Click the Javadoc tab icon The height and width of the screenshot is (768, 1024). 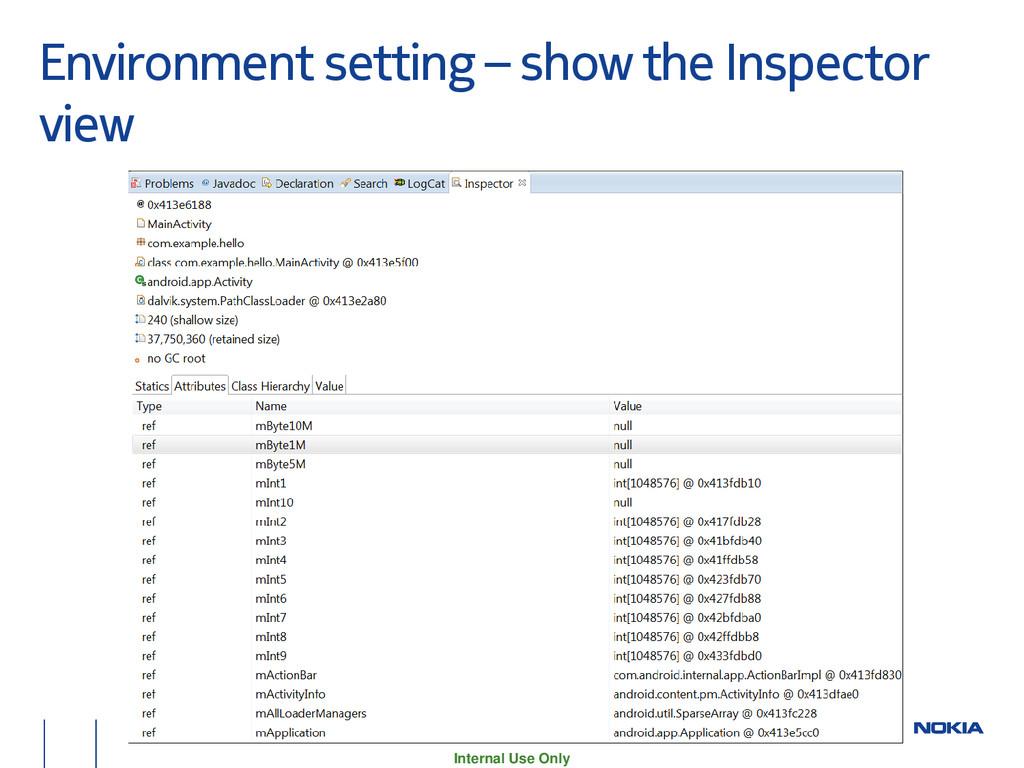[205, 184]
